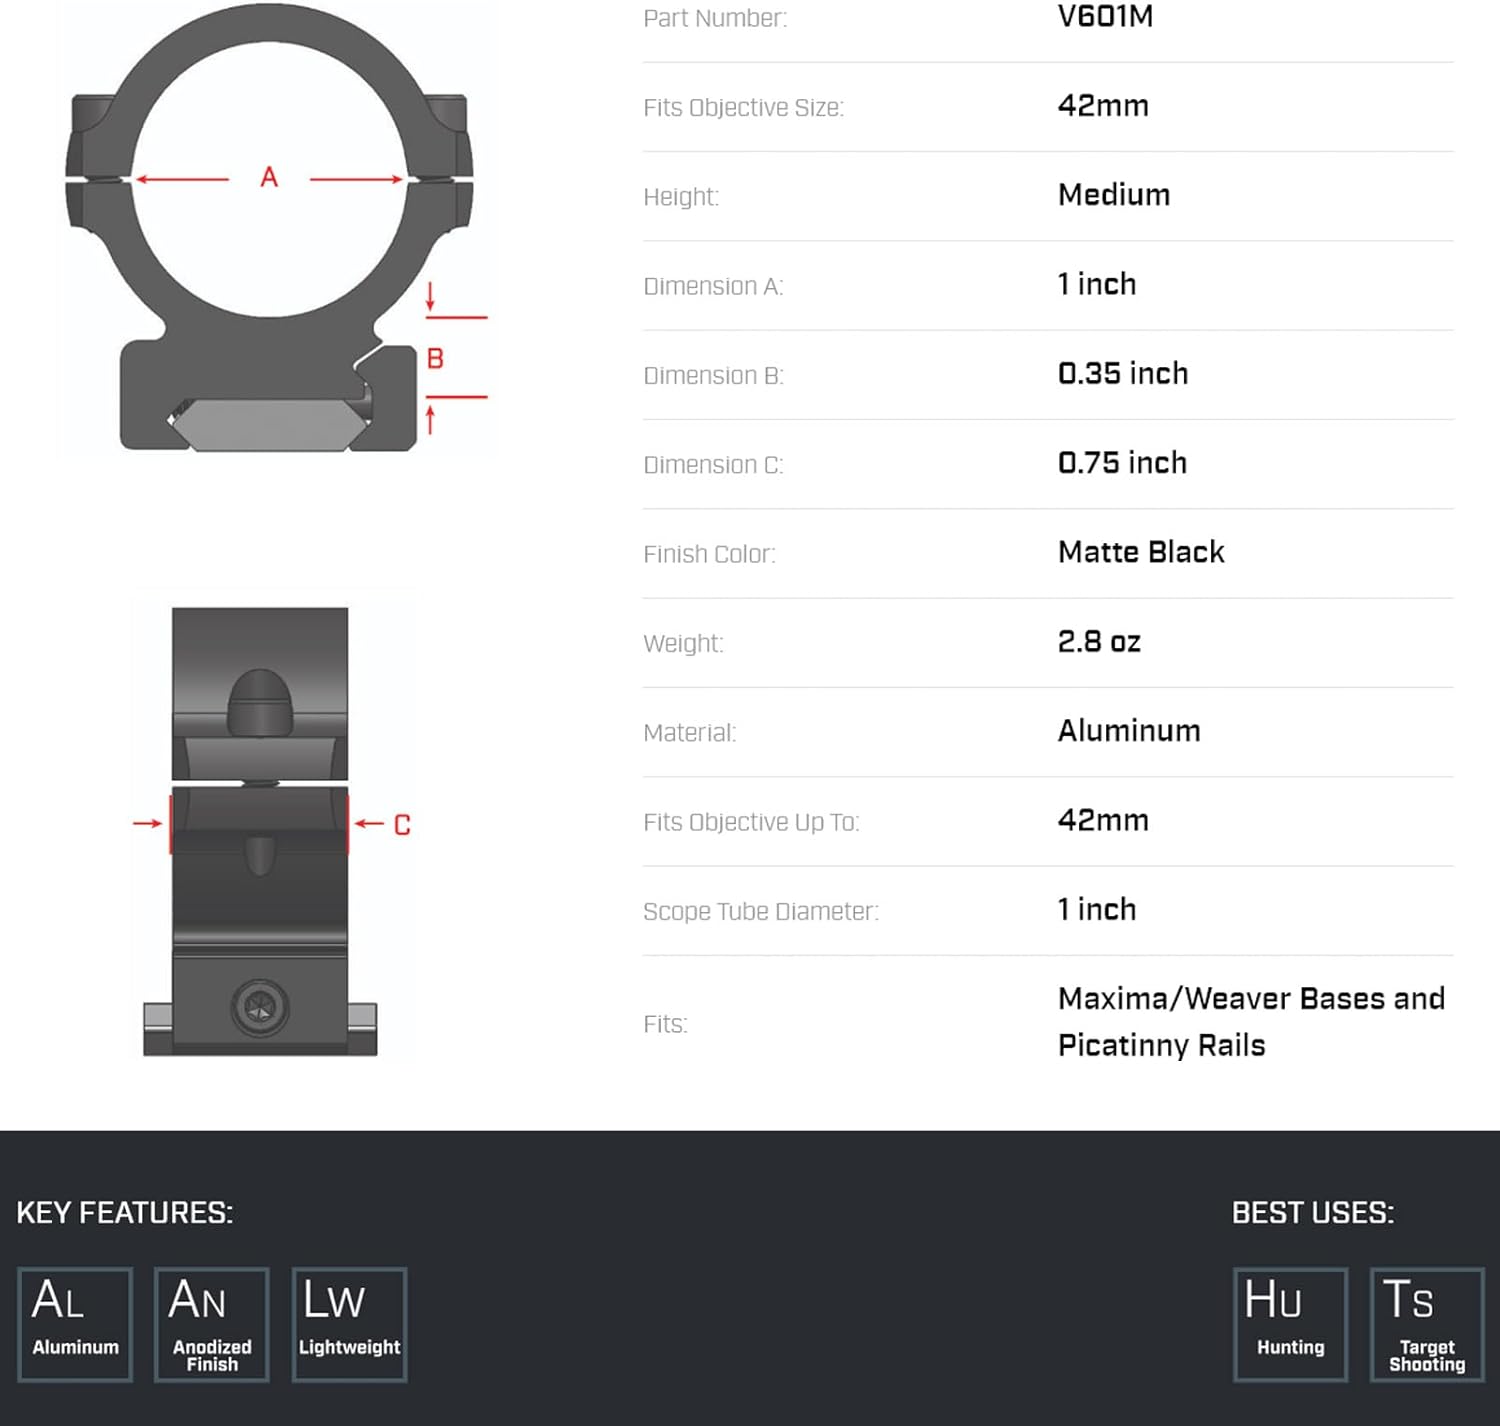Click the Fits Objective Size label

[x=743, y=107]
